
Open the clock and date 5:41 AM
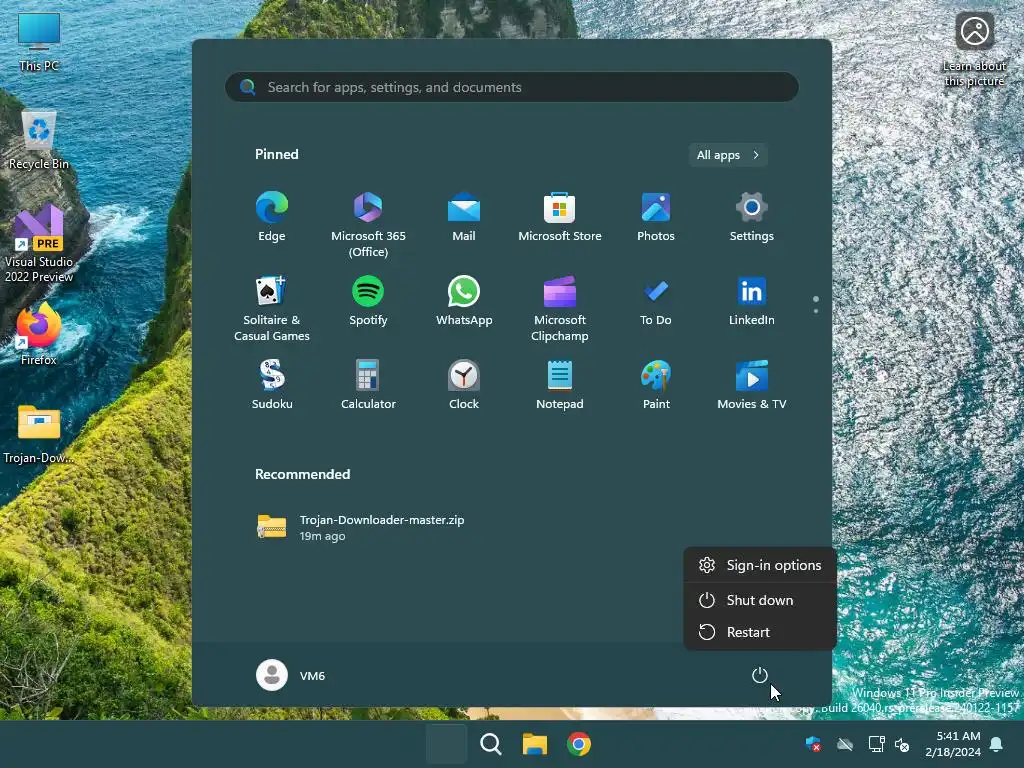pos(953,744)
